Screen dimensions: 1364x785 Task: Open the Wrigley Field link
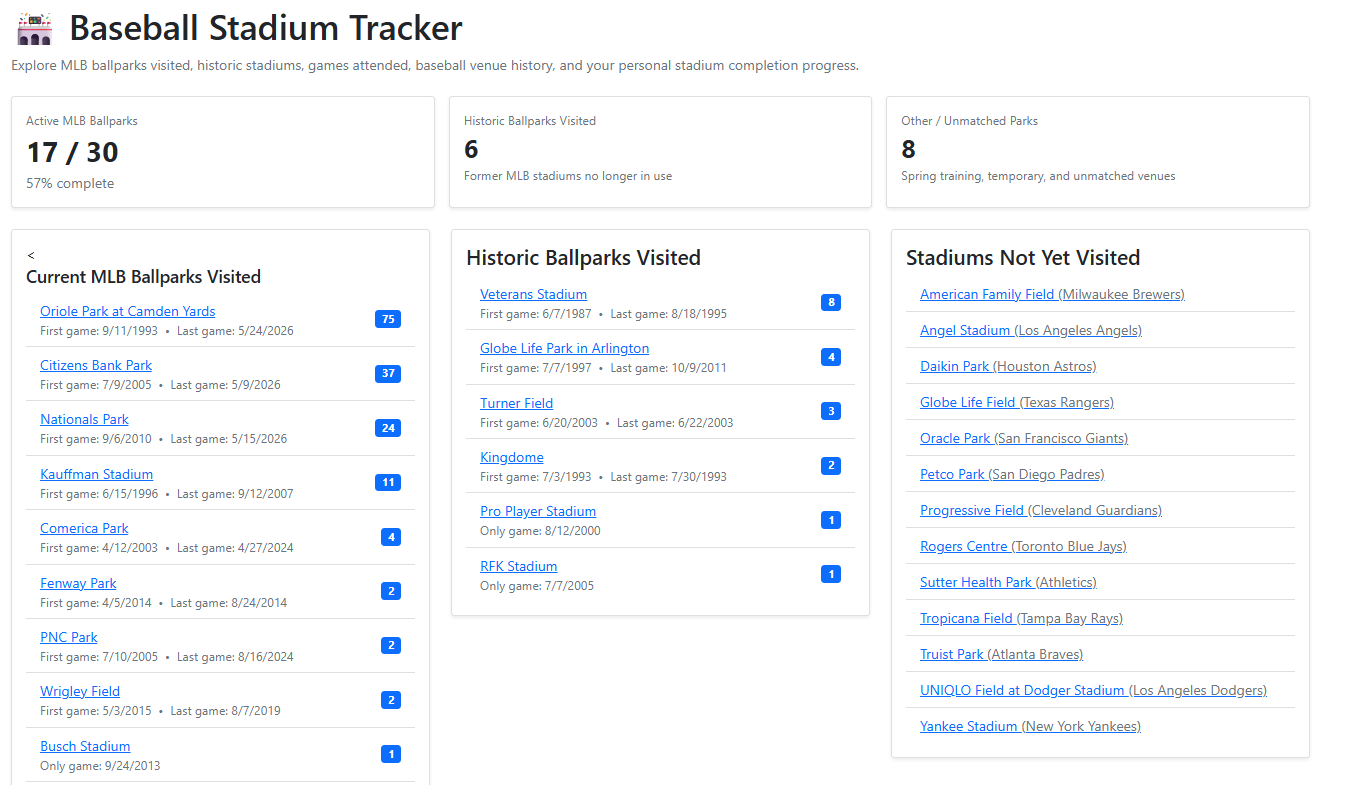coord(80,691)
